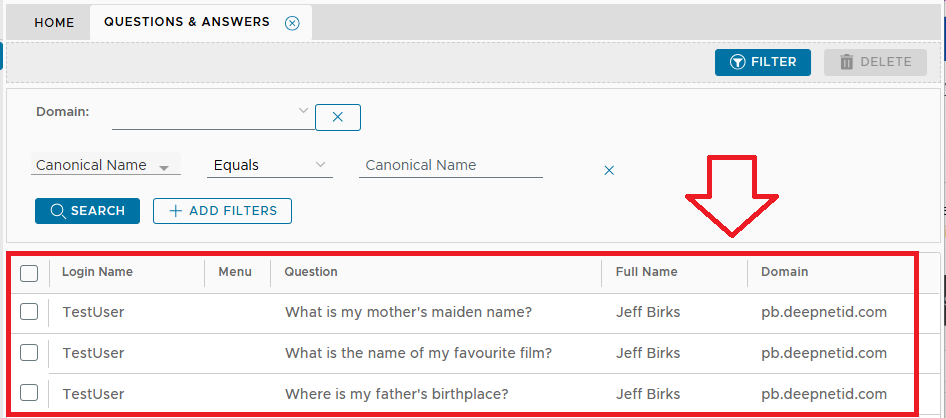This screenshot has width=946, height=418.
Task: Click the funnel icon on Filter button
Action: coord(737,62)
